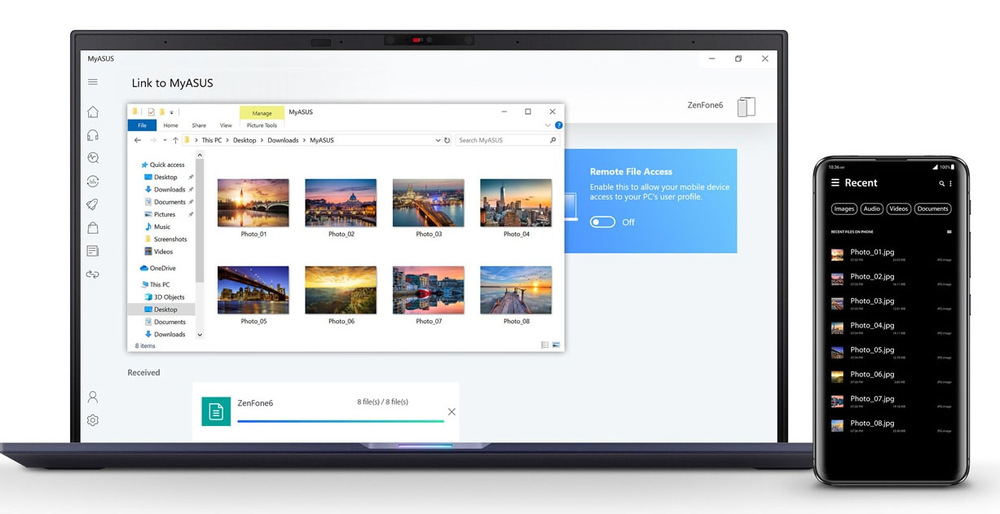The width and height of the screenshot is (1000, 514).
Task: Tap the Videos filter on the phone
Action: pos(899,209)
